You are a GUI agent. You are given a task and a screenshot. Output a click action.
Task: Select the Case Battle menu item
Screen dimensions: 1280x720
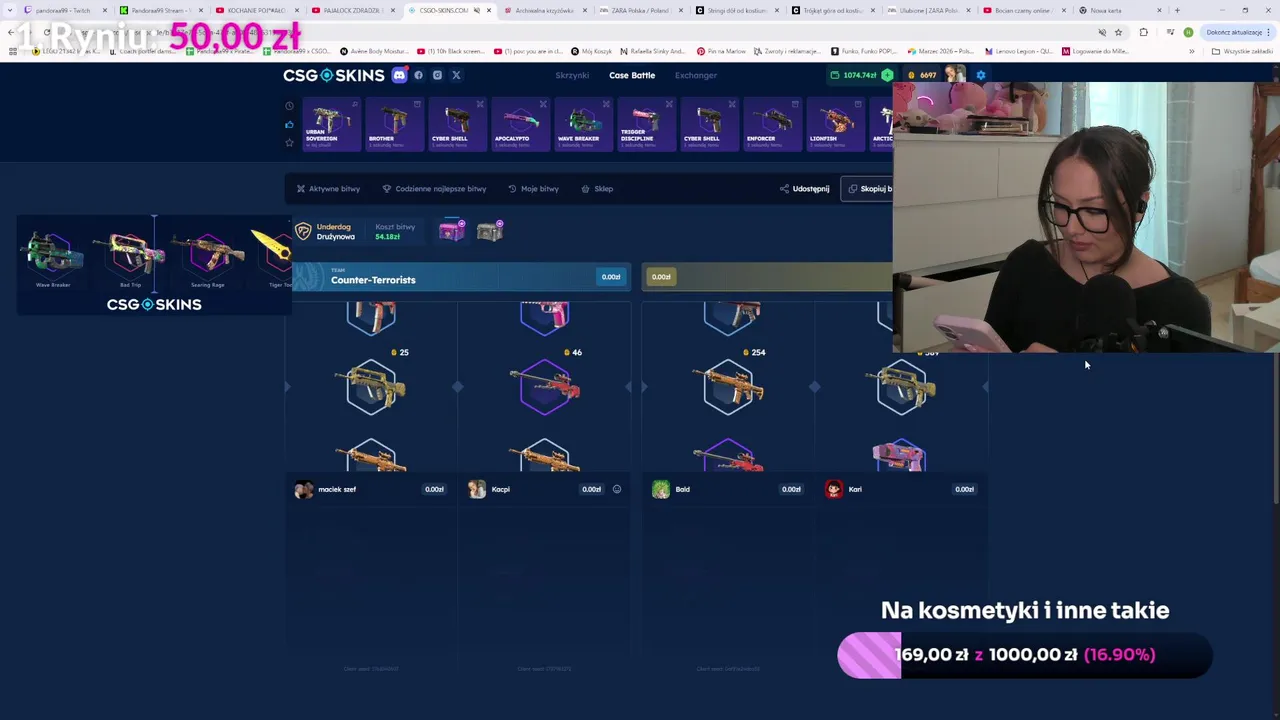(632, 75)
